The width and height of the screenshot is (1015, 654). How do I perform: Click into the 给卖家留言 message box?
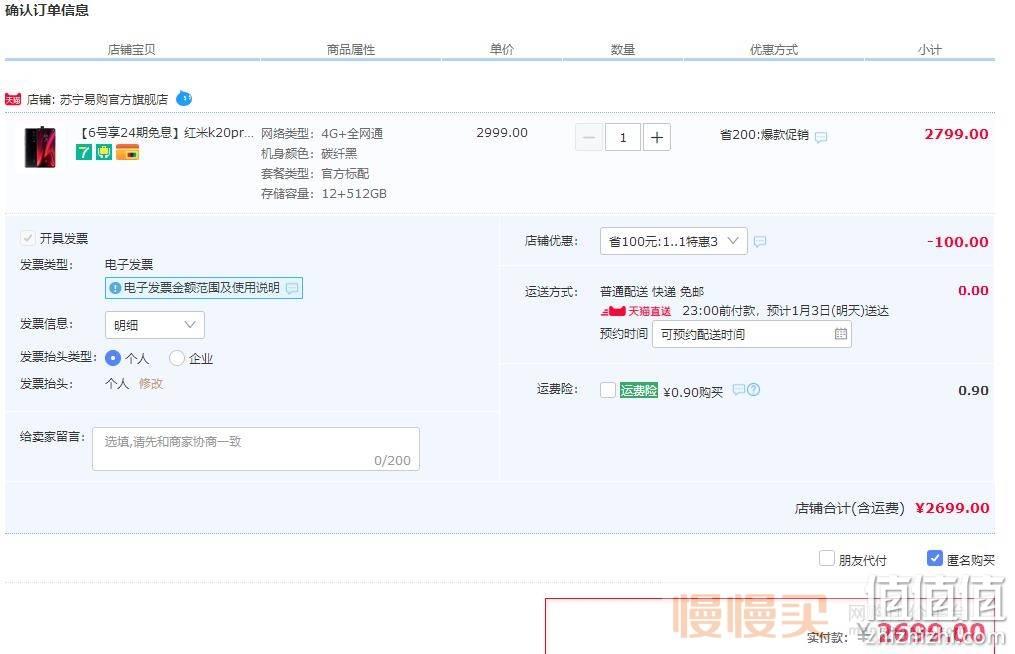click(256, 449)
